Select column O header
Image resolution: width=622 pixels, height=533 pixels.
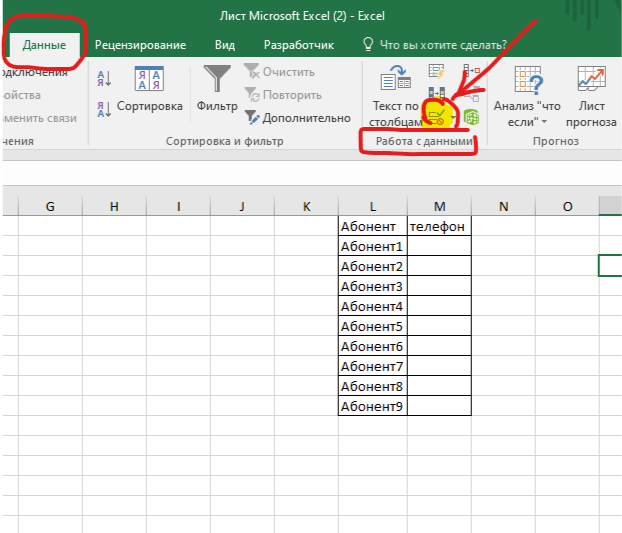pos(568,206)
